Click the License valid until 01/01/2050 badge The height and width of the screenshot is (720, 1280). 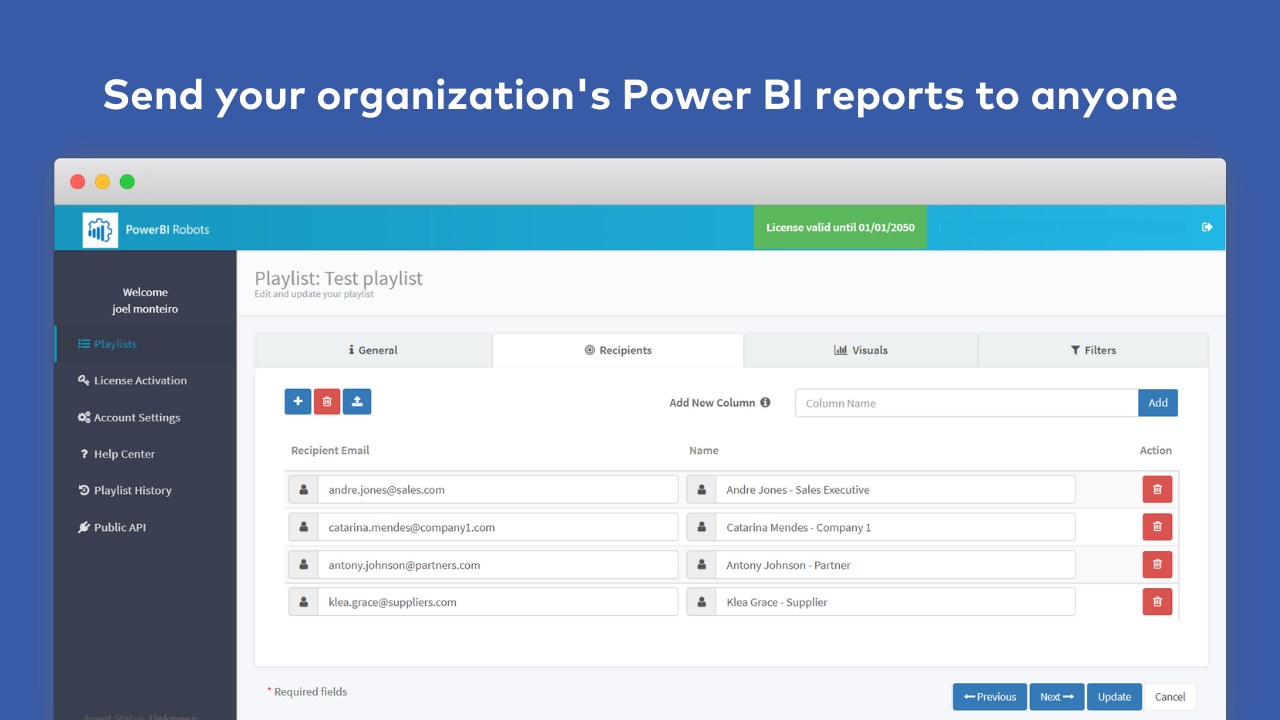tap(840, 228)
